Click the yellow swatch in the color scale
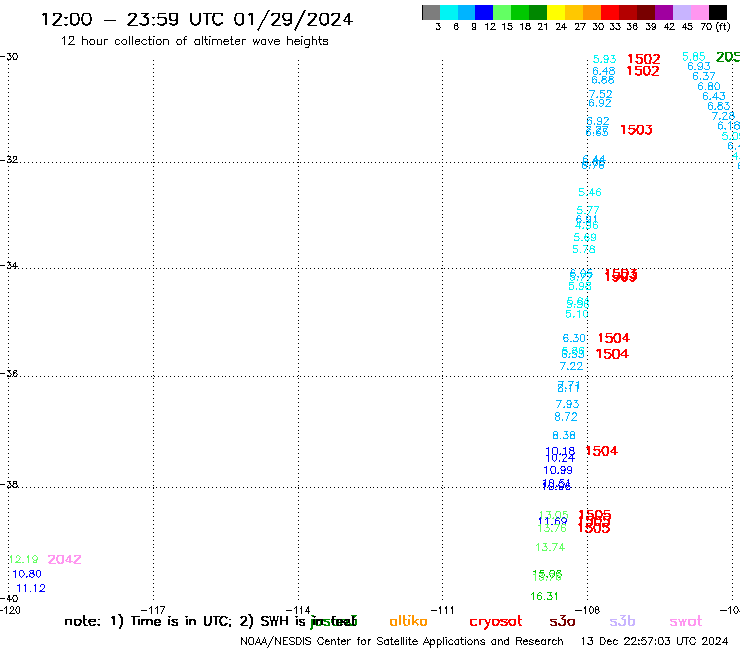This screenshot has width=740, height=650. [556, 12]
